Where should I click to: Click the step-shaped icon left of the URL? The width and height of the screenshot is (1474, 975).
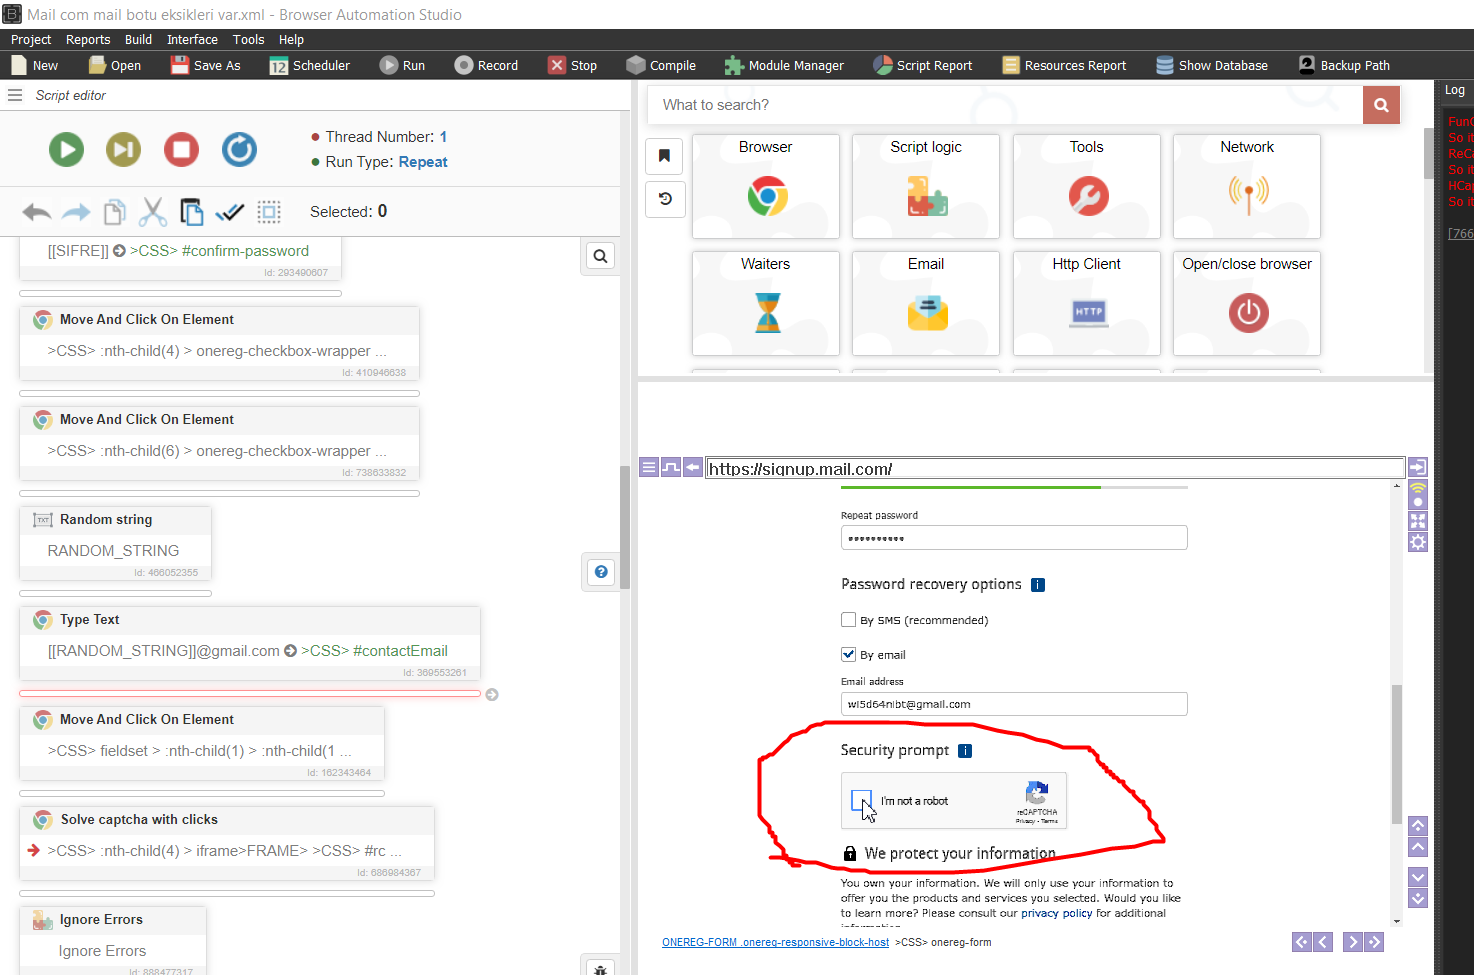(x=671, y=467)
